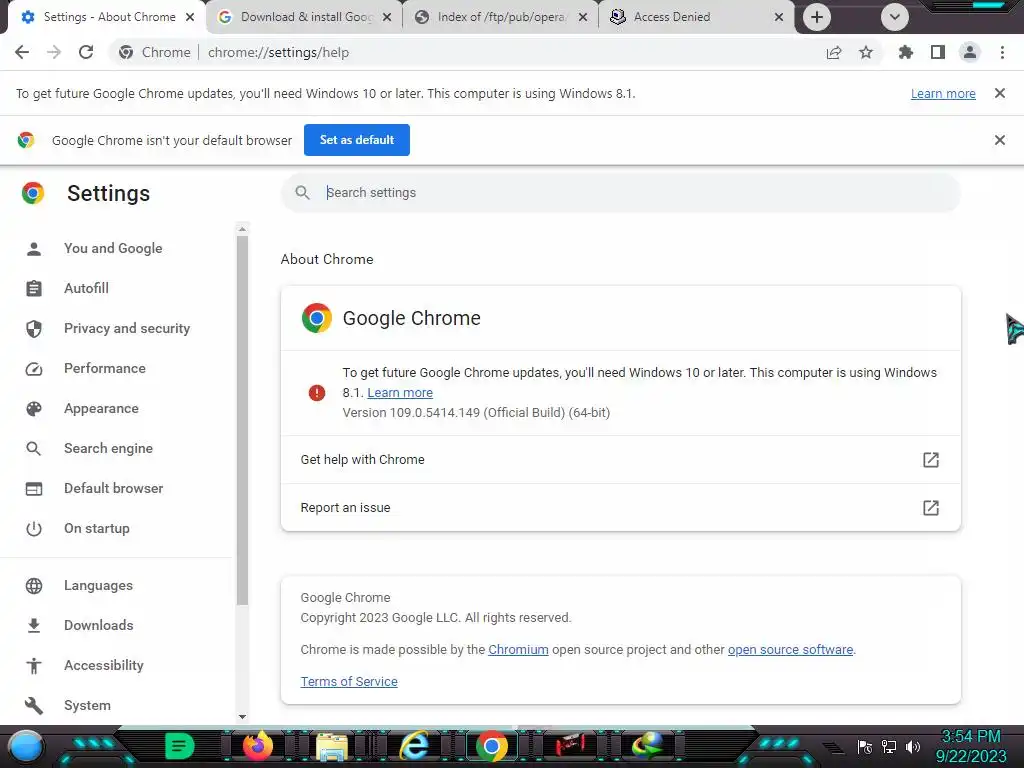Open Report an issue

[x=620, y=507]
